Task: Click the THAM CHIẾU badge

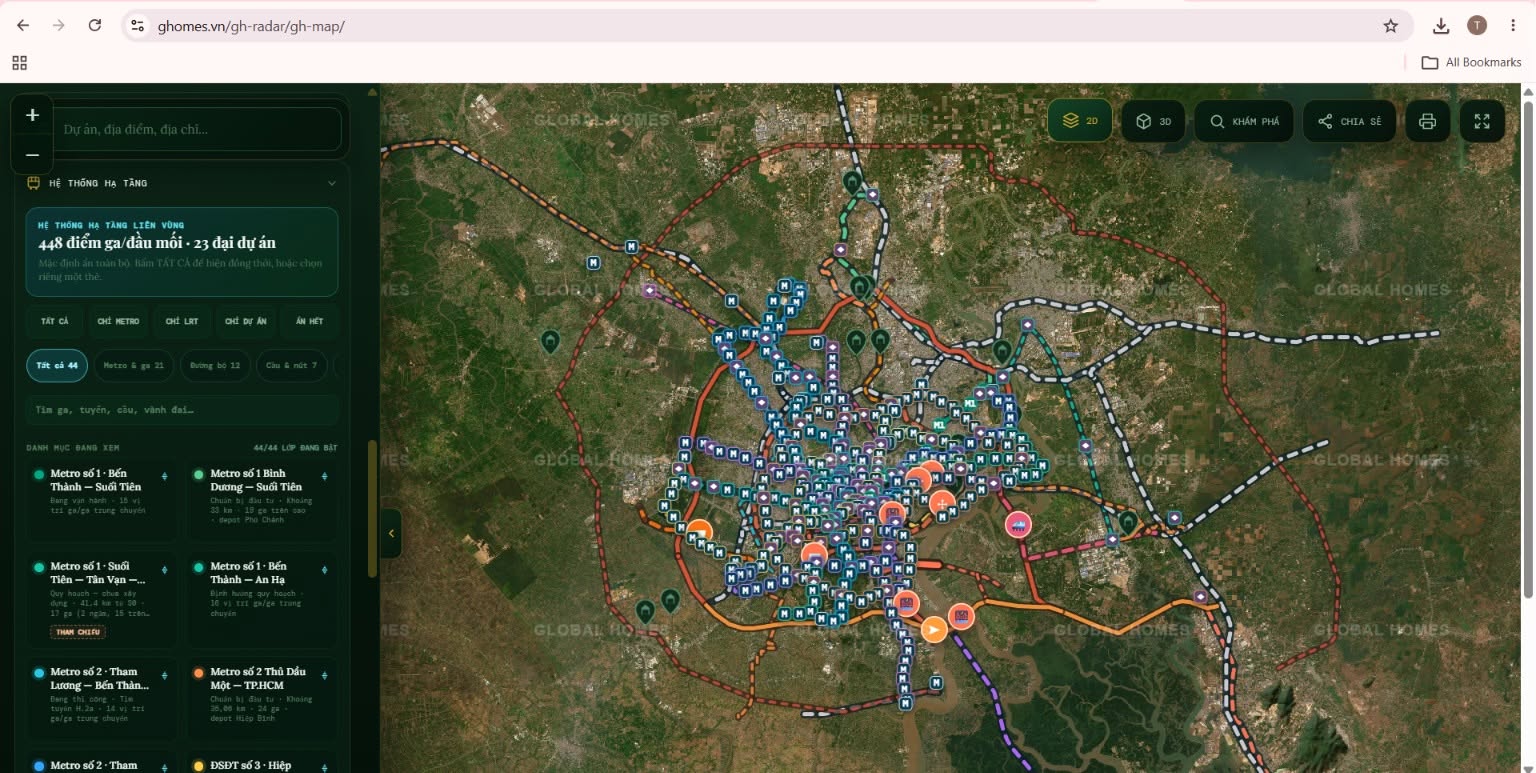Action: click(x=78, y=631)
